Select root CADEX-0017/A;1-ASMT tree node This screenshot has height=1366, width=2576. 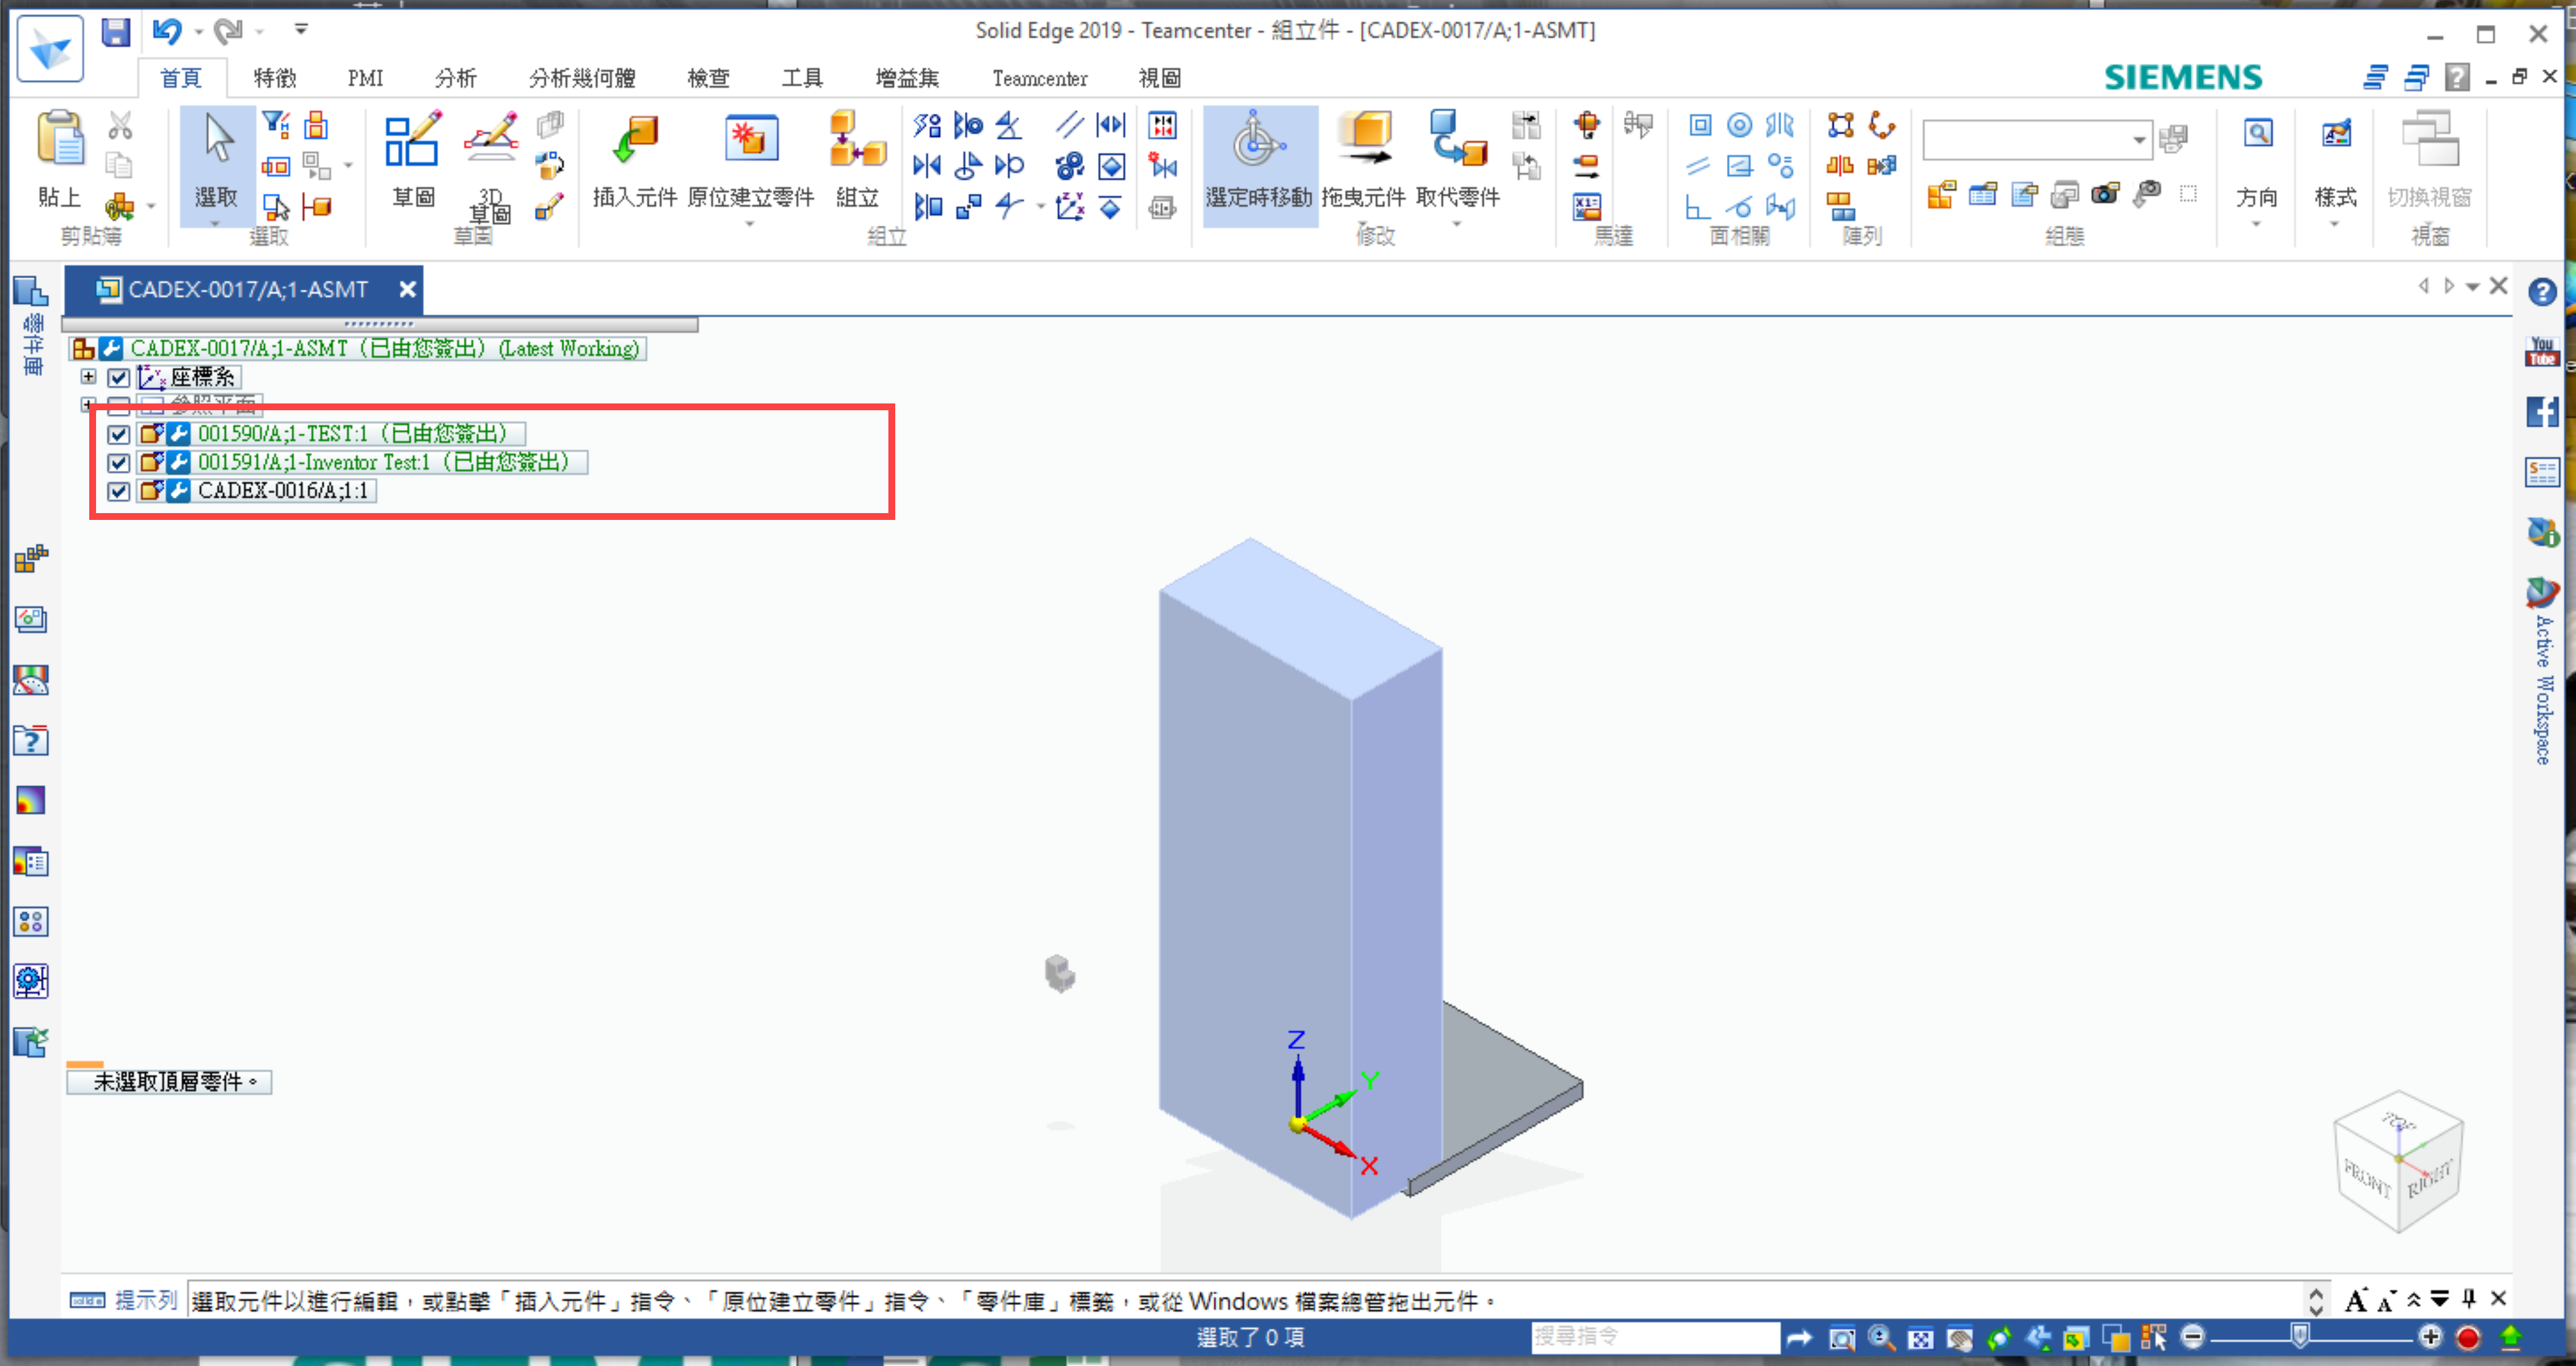(x=385, y=348)
